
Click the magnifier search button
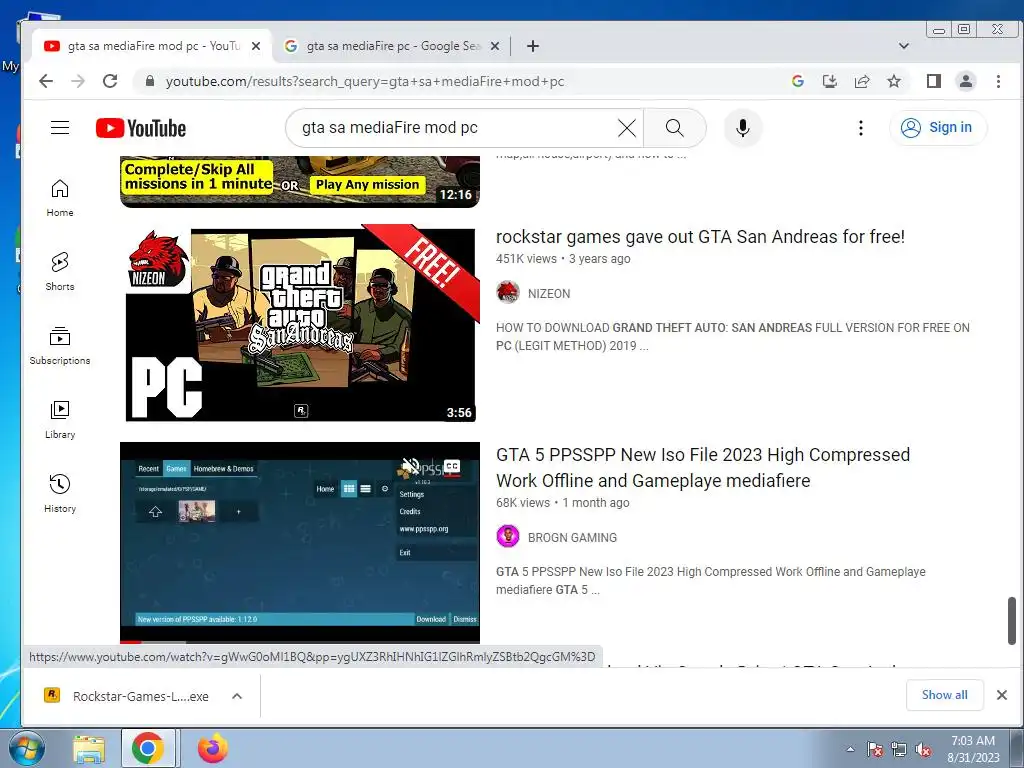click(x=675, y=128)
